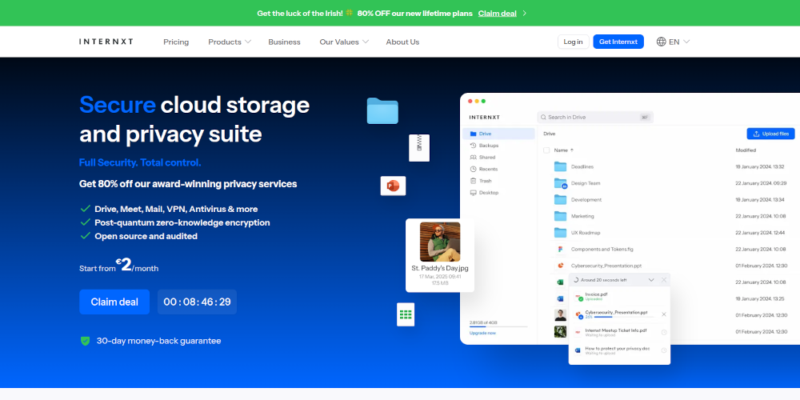The width and height of the screenshot is (800, 400).
Task: Click the arrow after the banner Claim deal link
Action: (524, 13)
